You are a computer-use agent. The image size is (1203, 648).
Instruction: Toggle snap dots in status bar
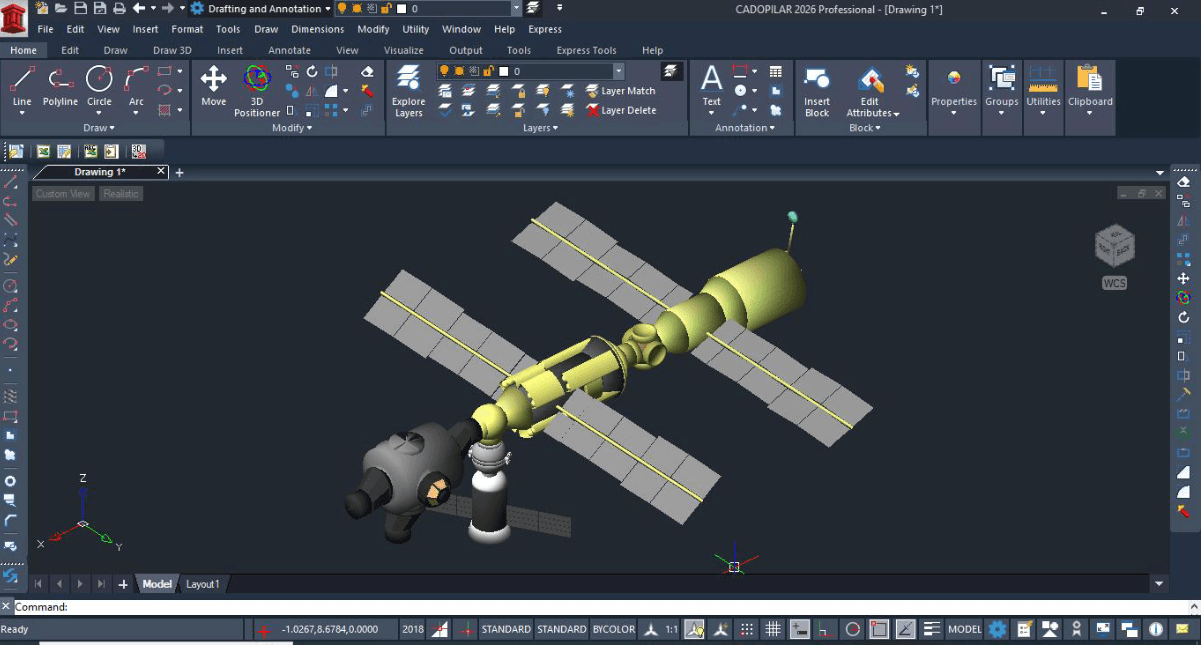[x=747, y=630]
